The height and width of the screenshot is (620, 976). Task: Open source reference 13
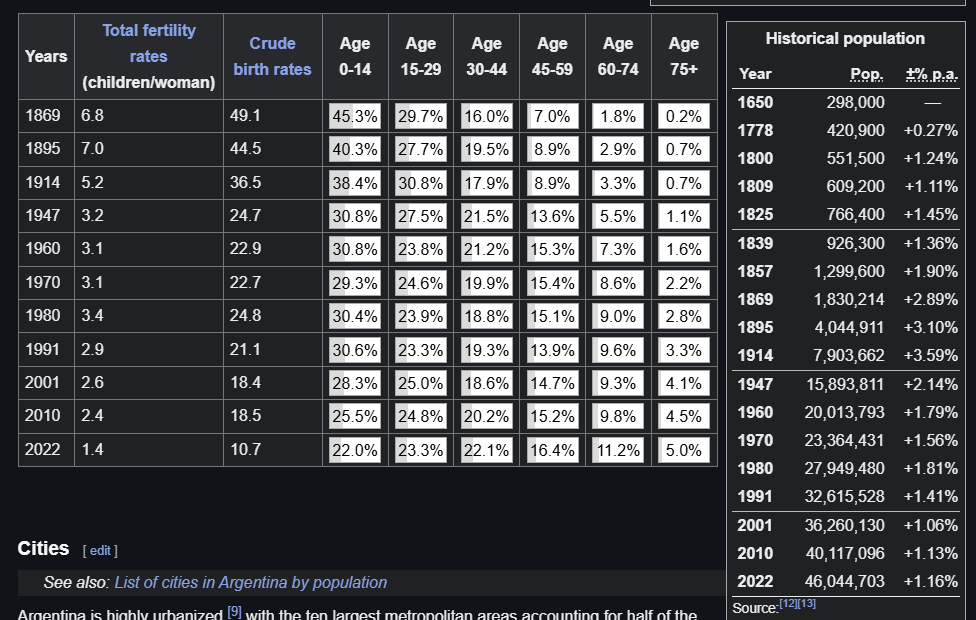point(809,604)
